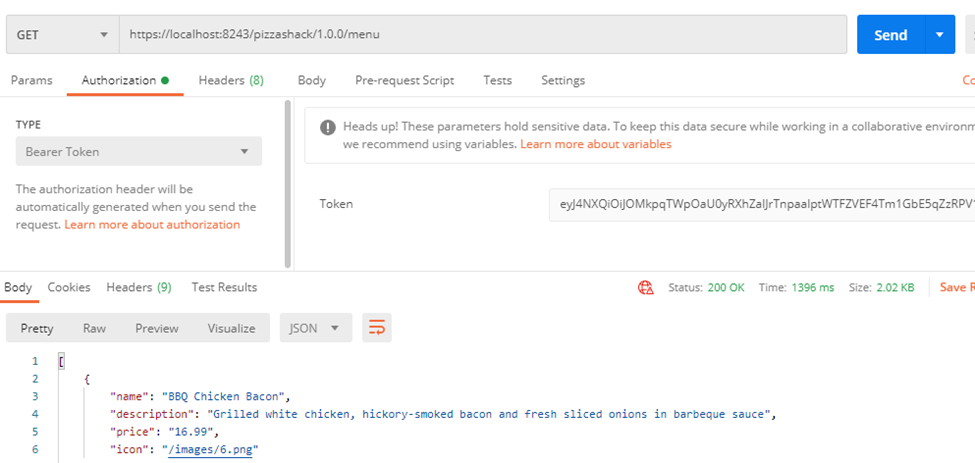Open the JSON format dropdown
The image size is (975, 463).
316,328
